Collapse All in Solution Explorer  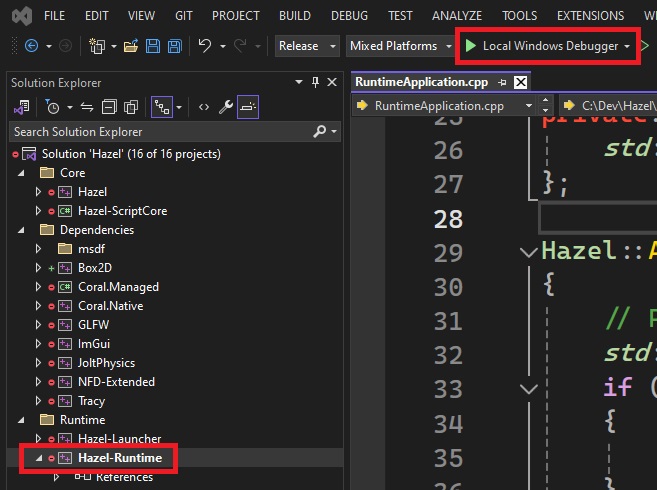tap(109, 107)
